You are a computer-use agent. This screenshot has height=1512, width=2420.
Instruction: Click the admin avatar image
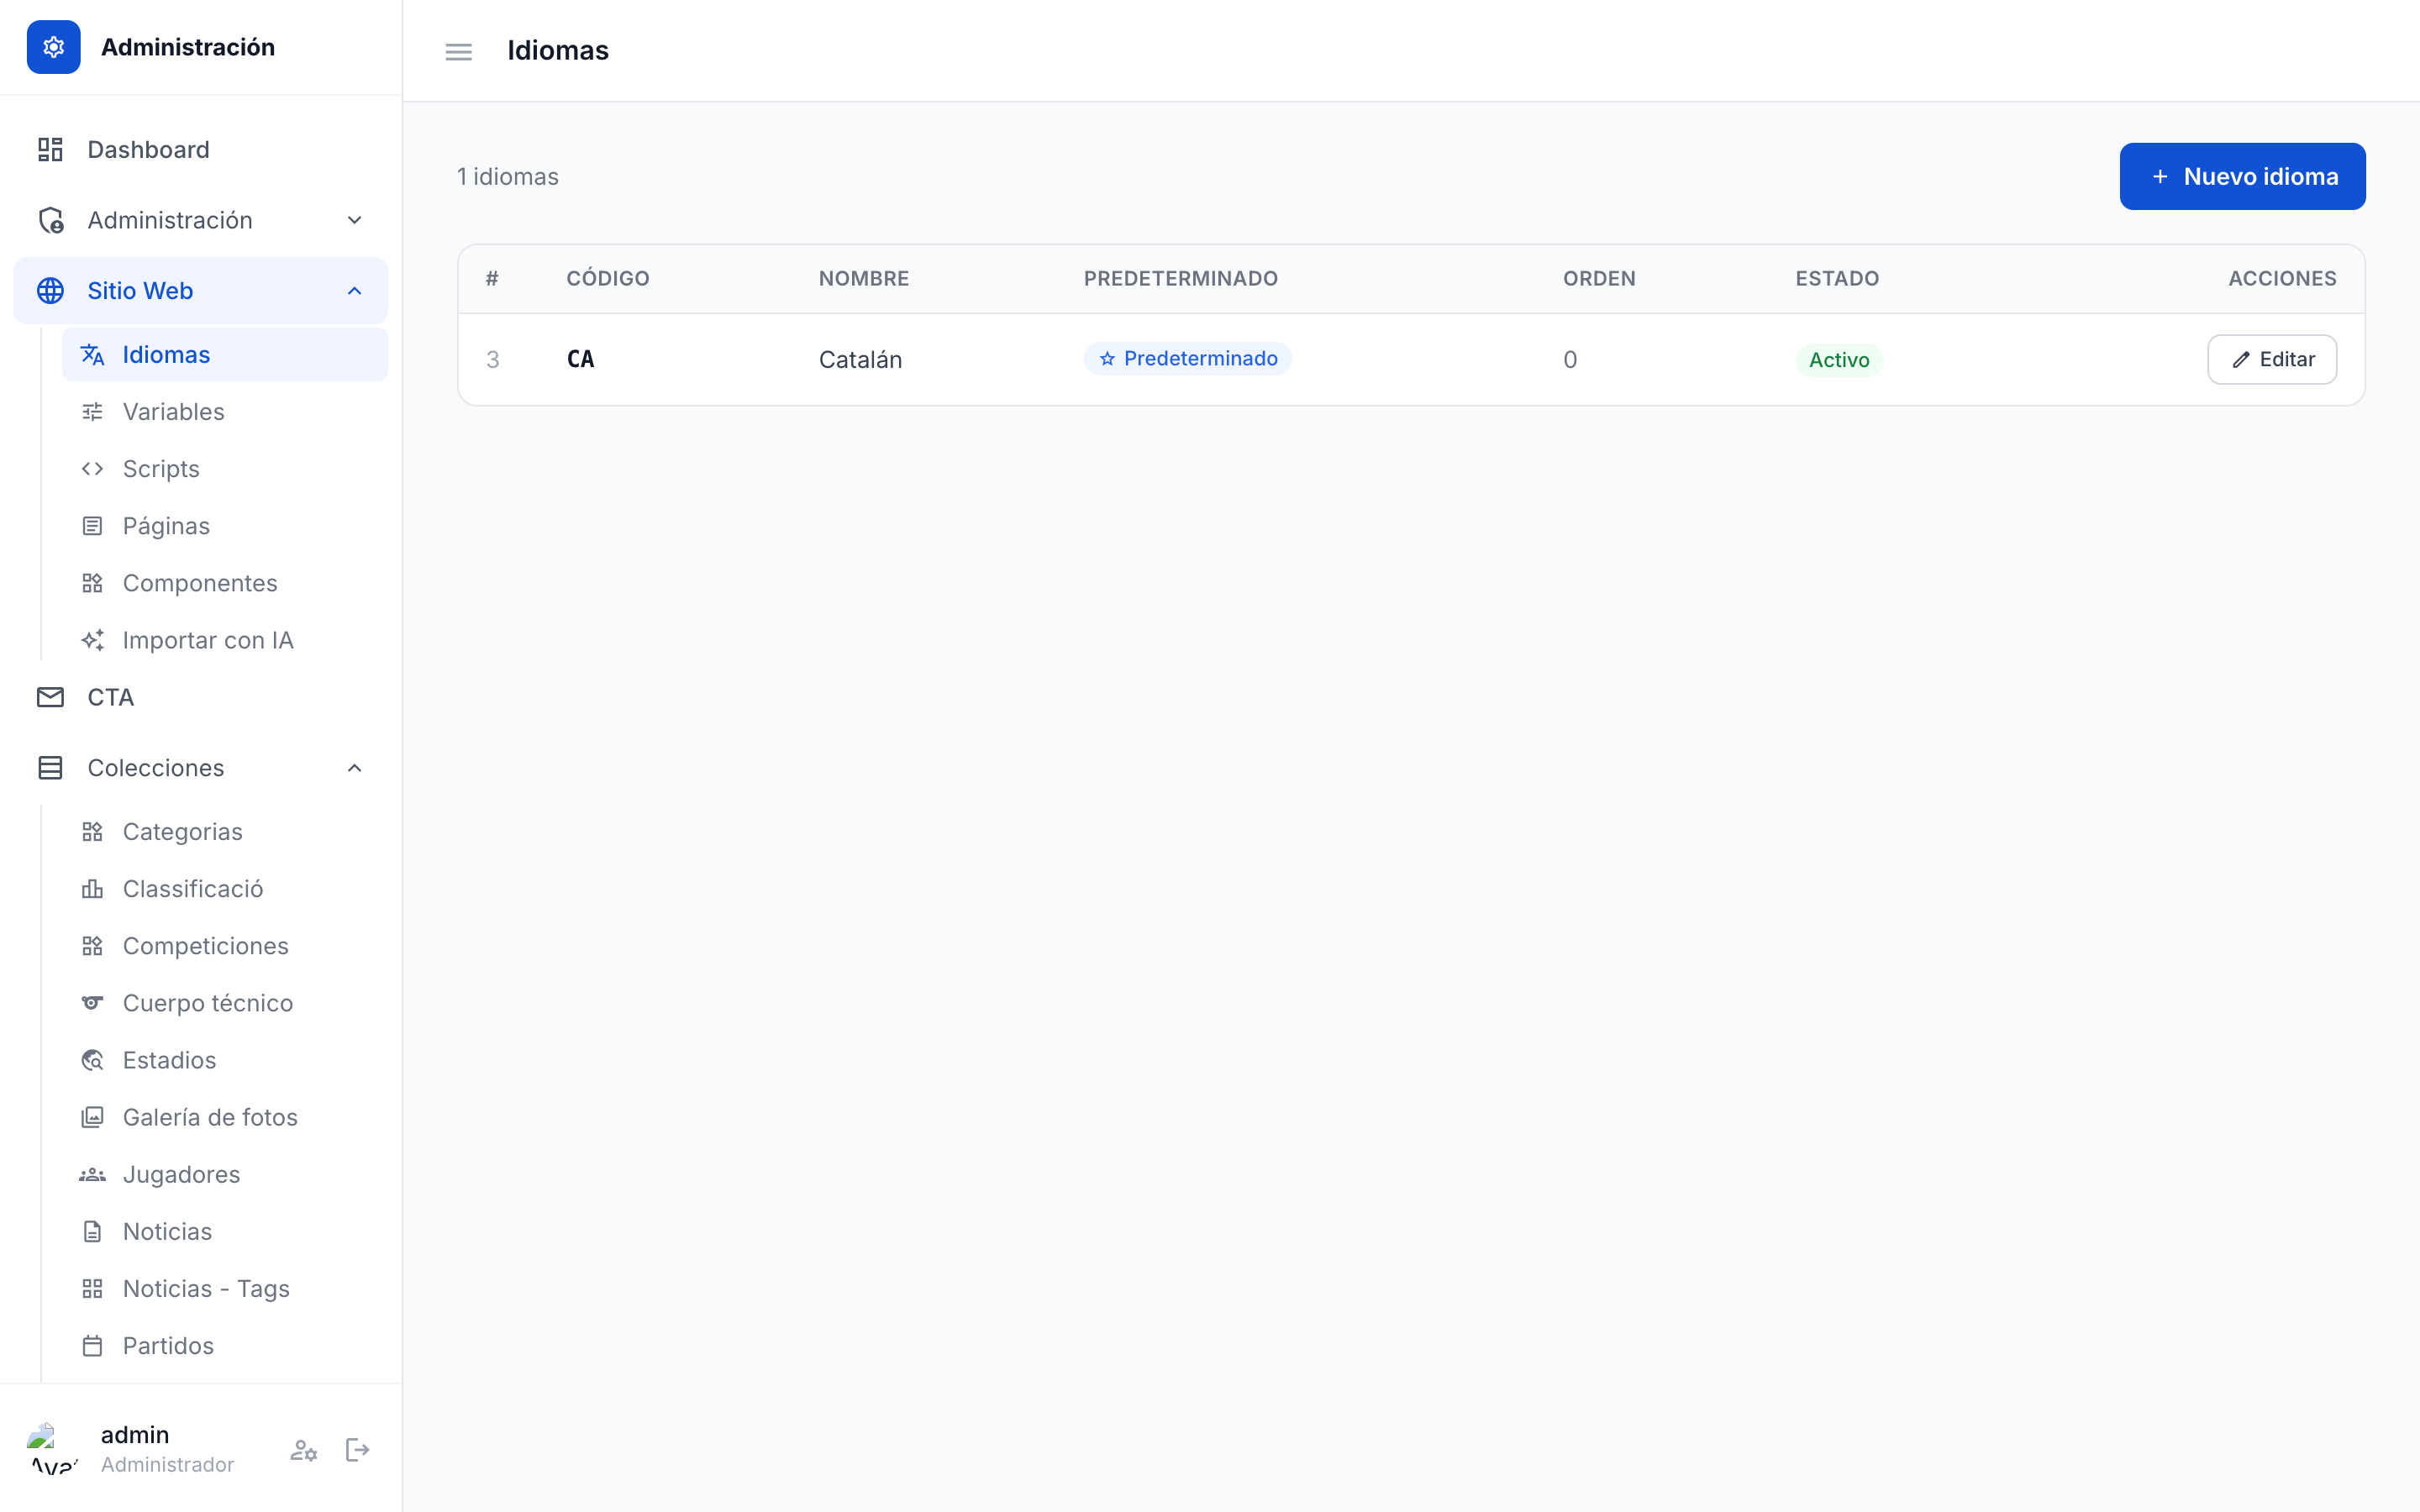coord(54,1450)
